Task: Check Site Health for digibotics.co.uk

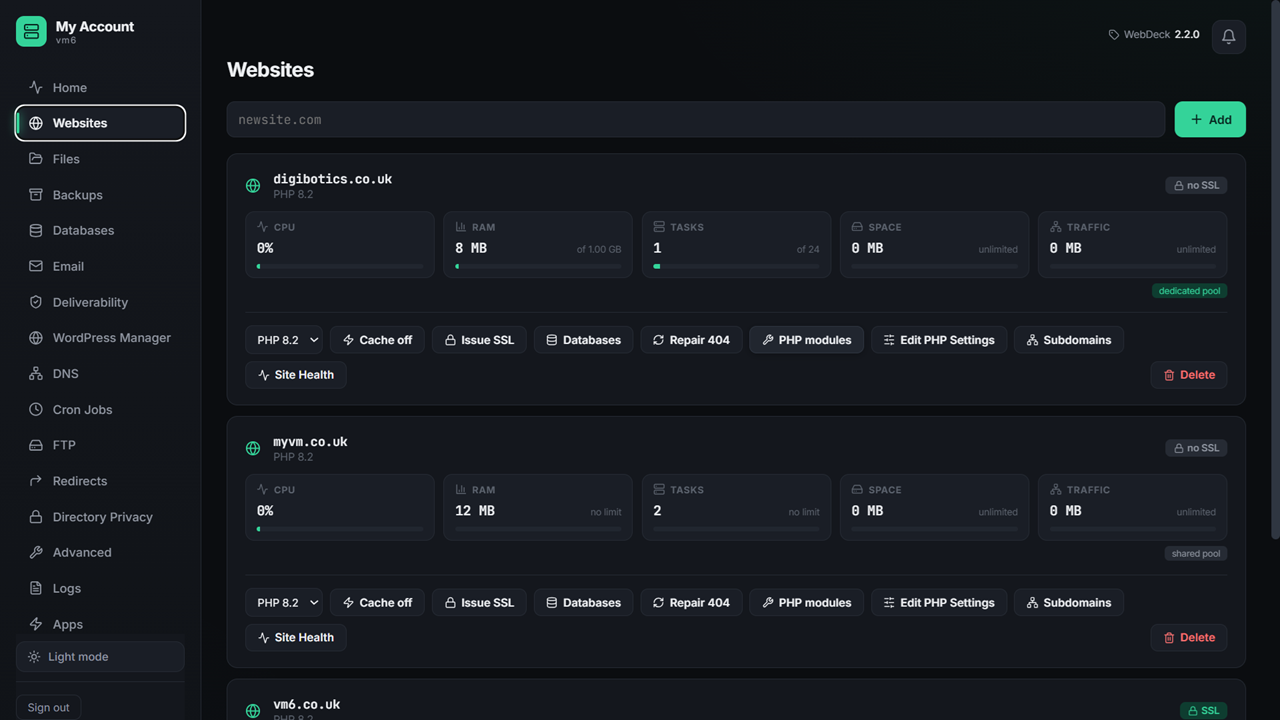Action: (296, 375)
